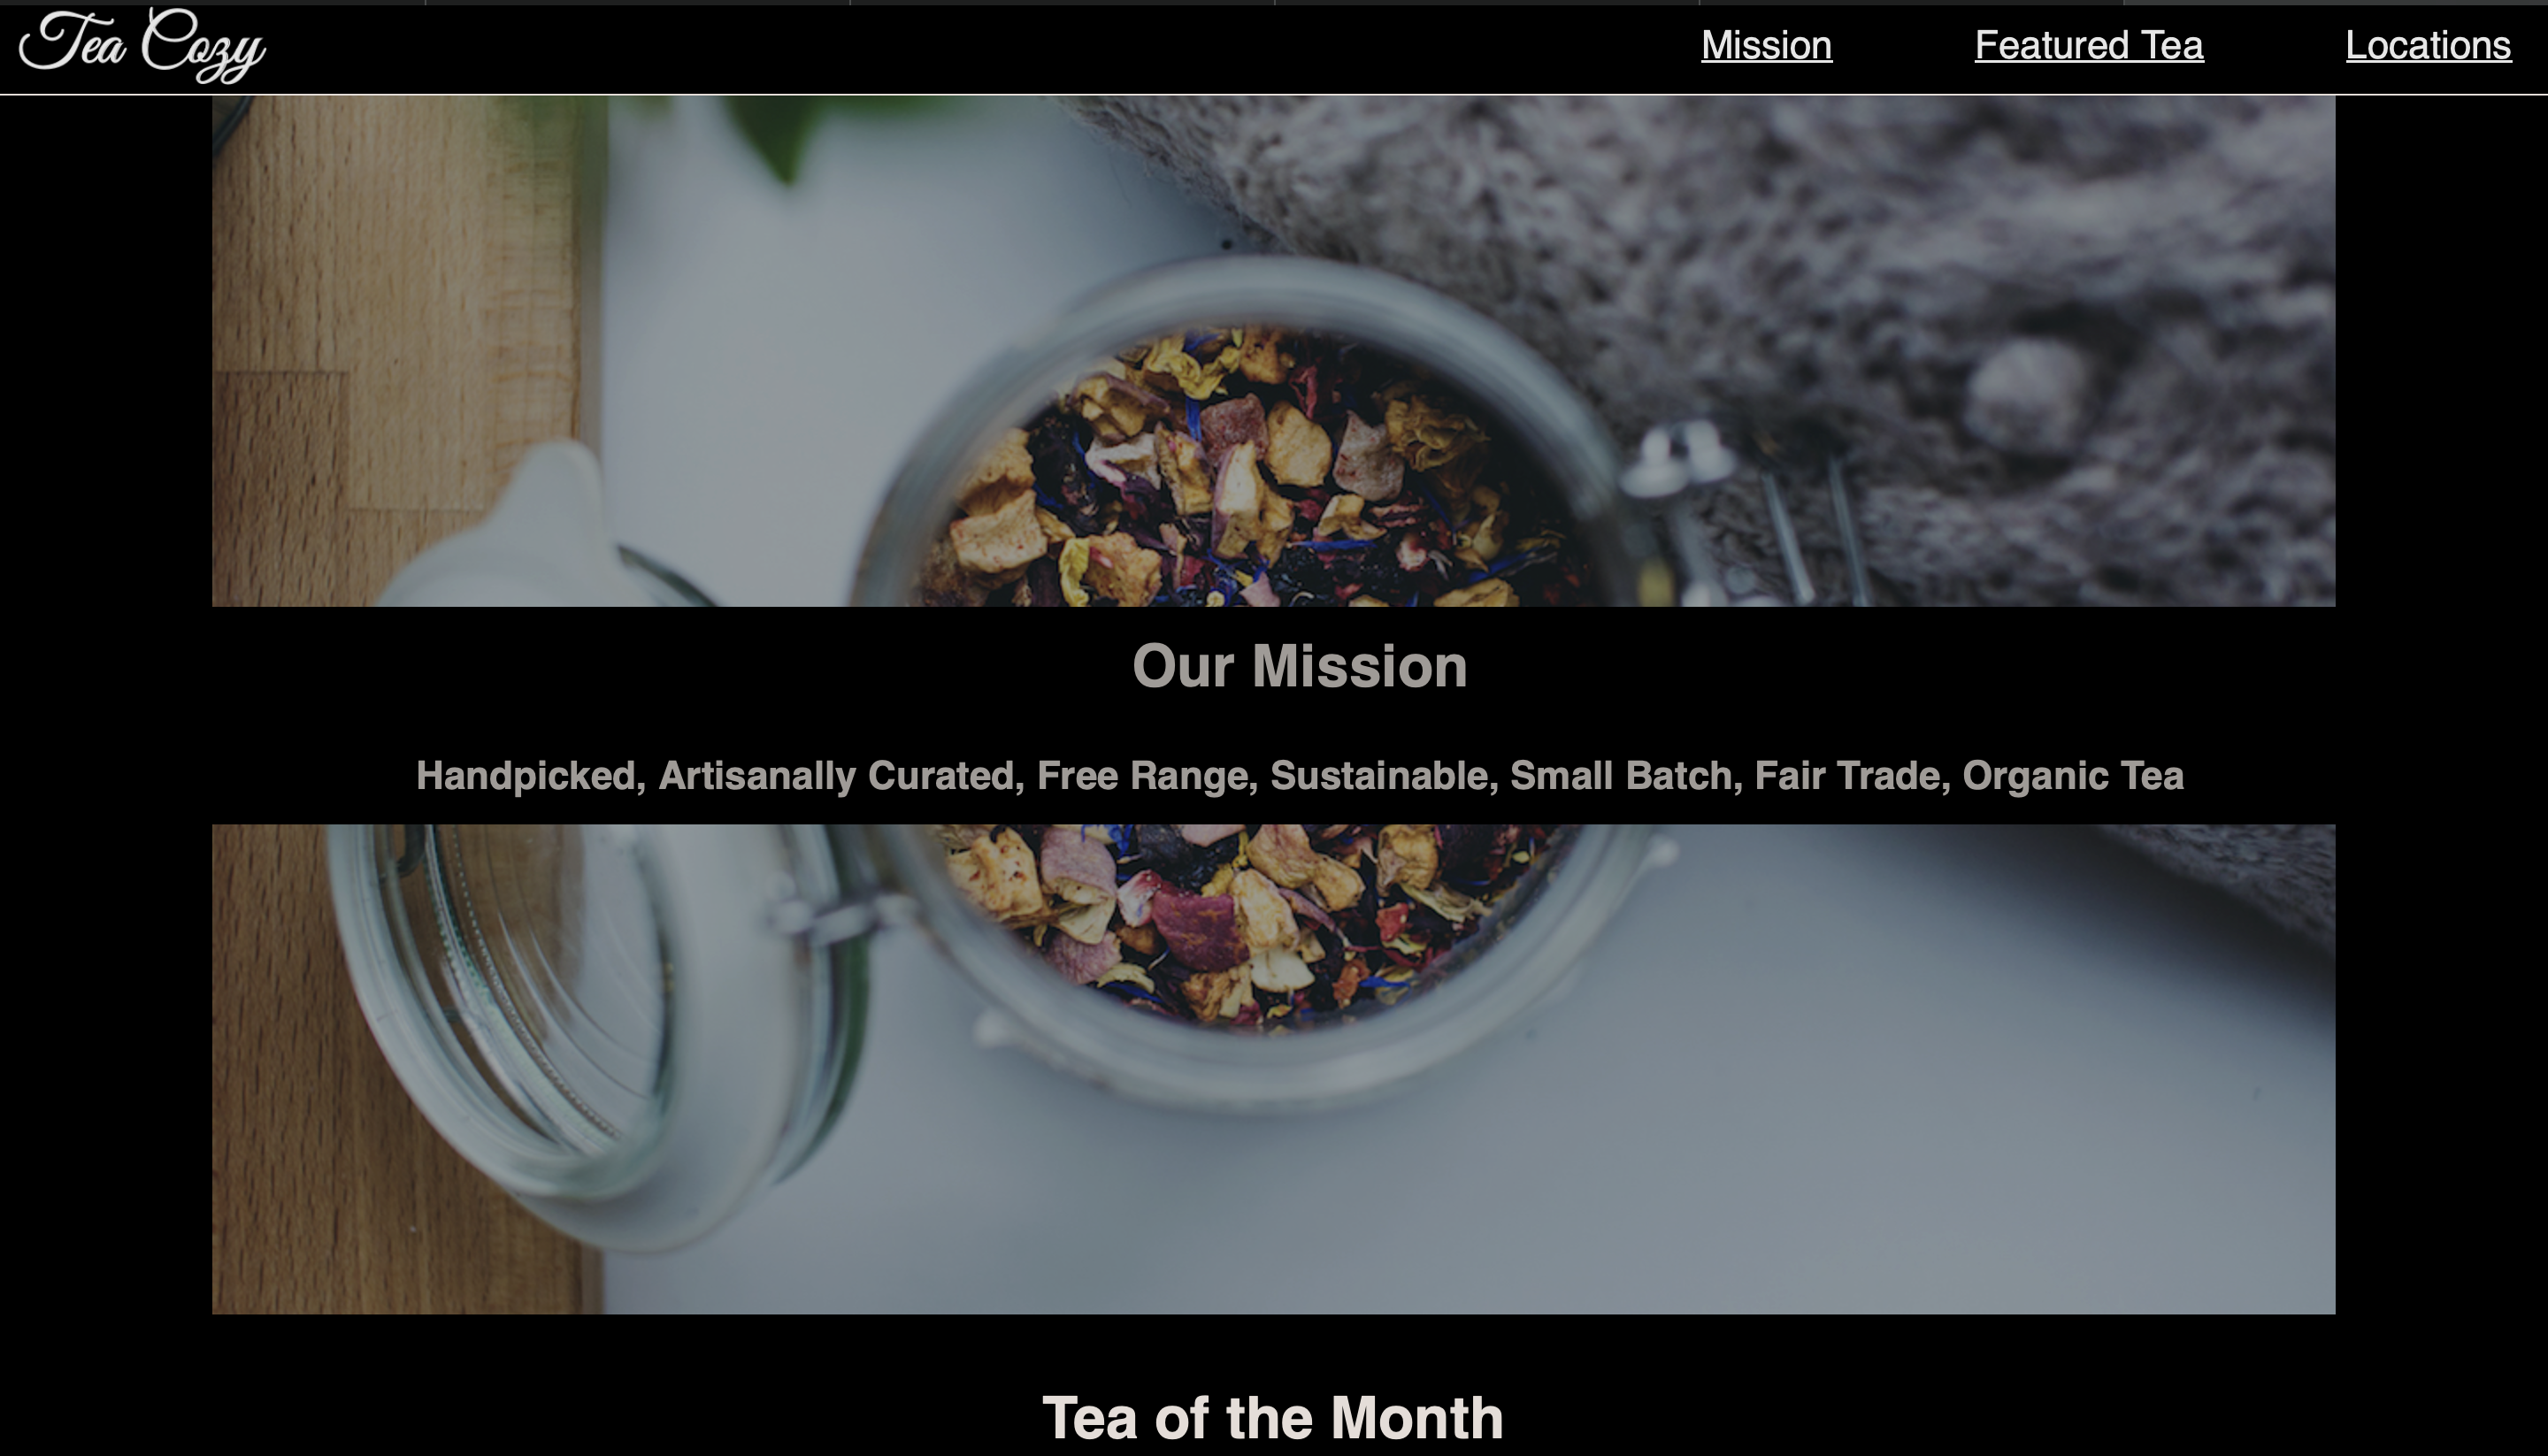Click the Tea Cozy script logo

tap(142, 45)
